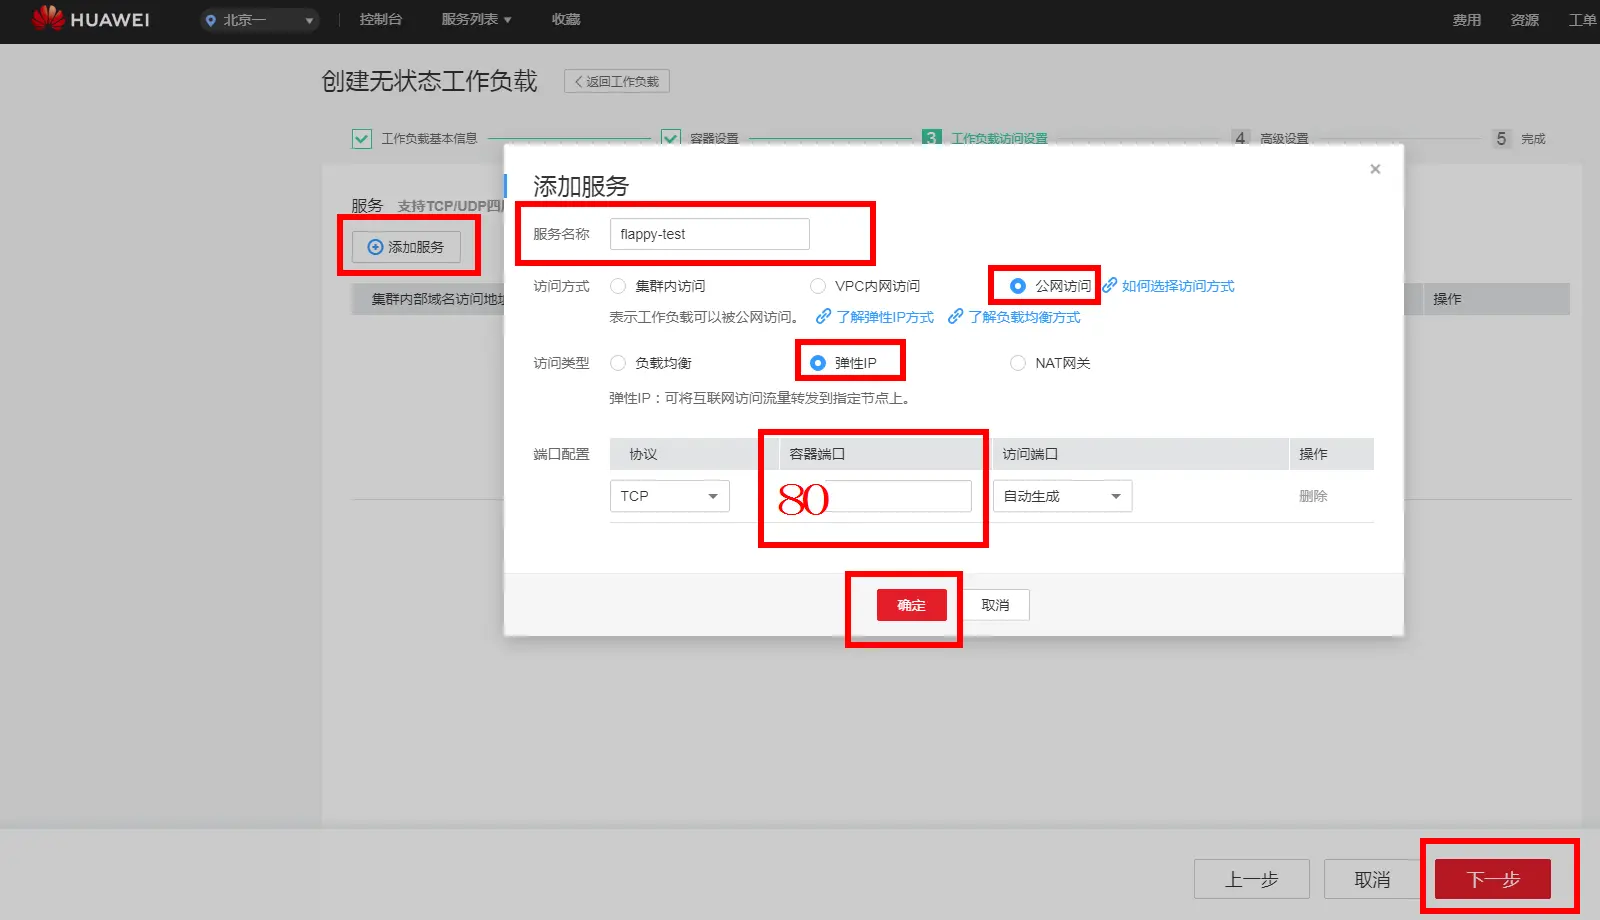
Task: Go to step 5 完成
Action: pos(1519,138)
